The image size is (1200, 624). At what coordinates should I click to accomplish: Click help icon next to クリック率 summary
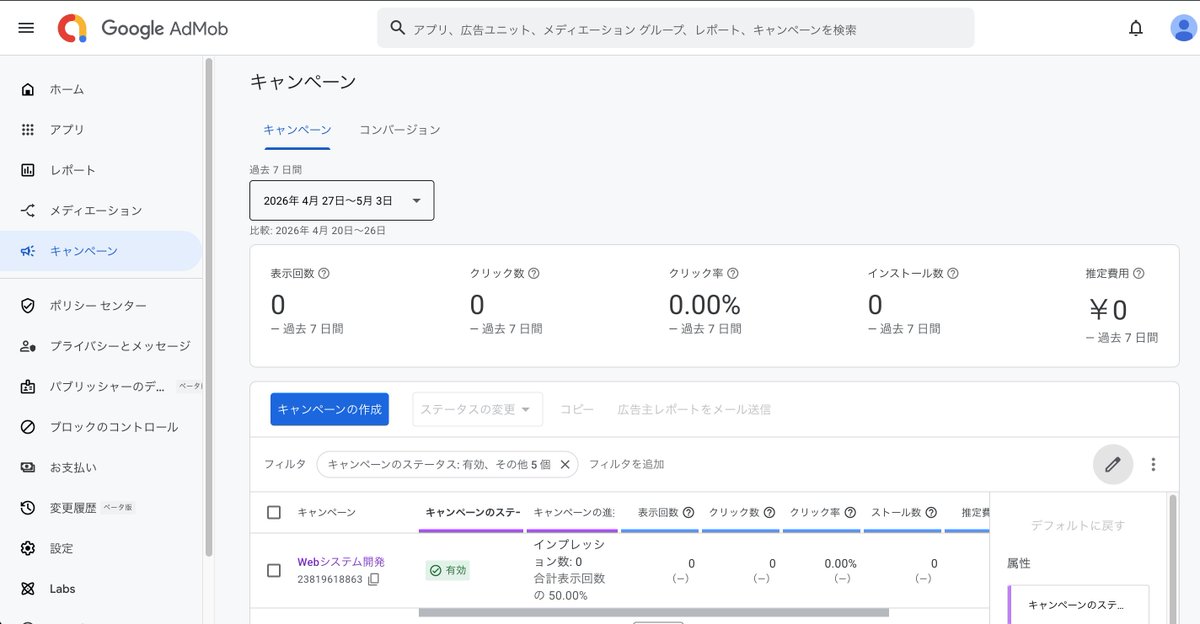[x=733, y=273]
